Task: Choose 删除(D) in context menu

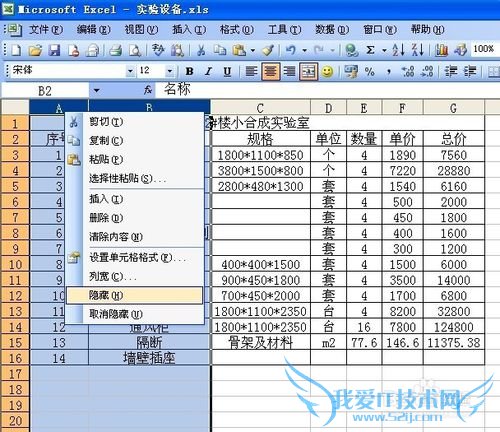Action: coord(135,218)
